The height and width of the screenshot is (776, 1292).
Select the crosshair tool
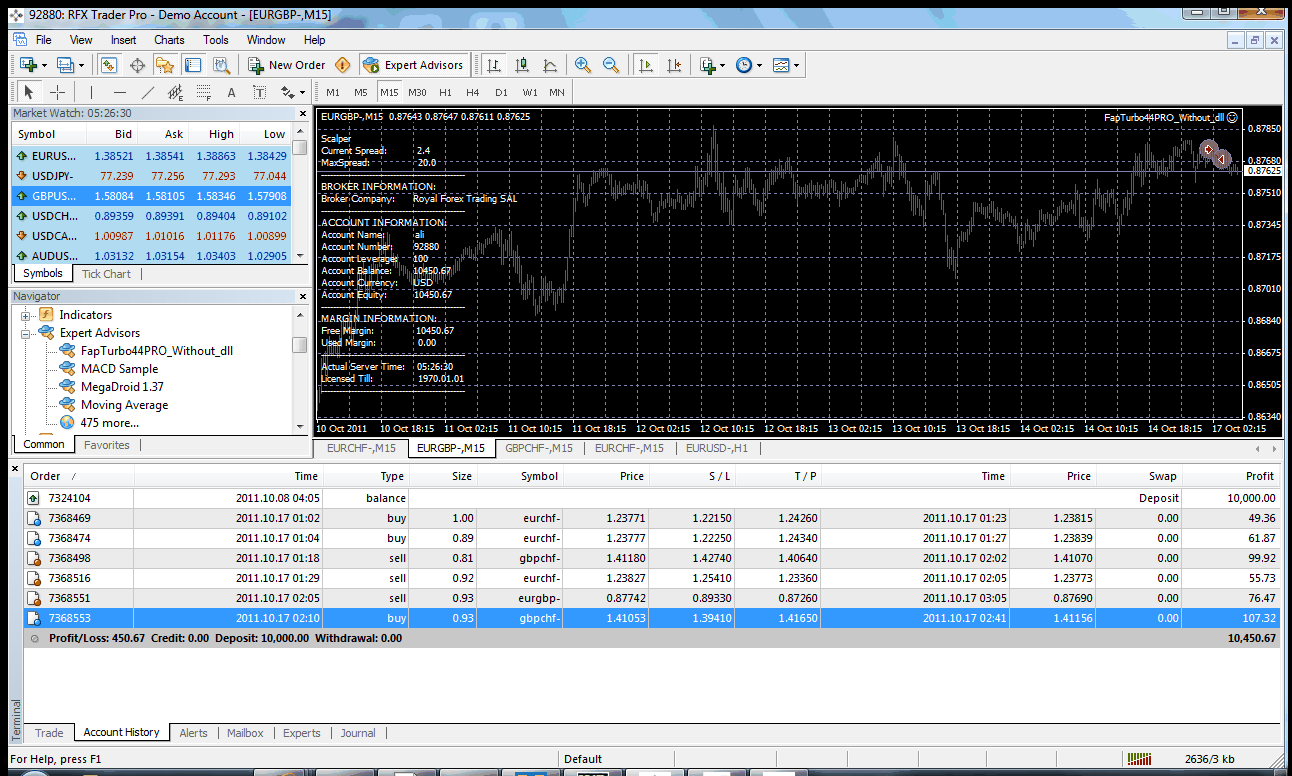(58, 92)
